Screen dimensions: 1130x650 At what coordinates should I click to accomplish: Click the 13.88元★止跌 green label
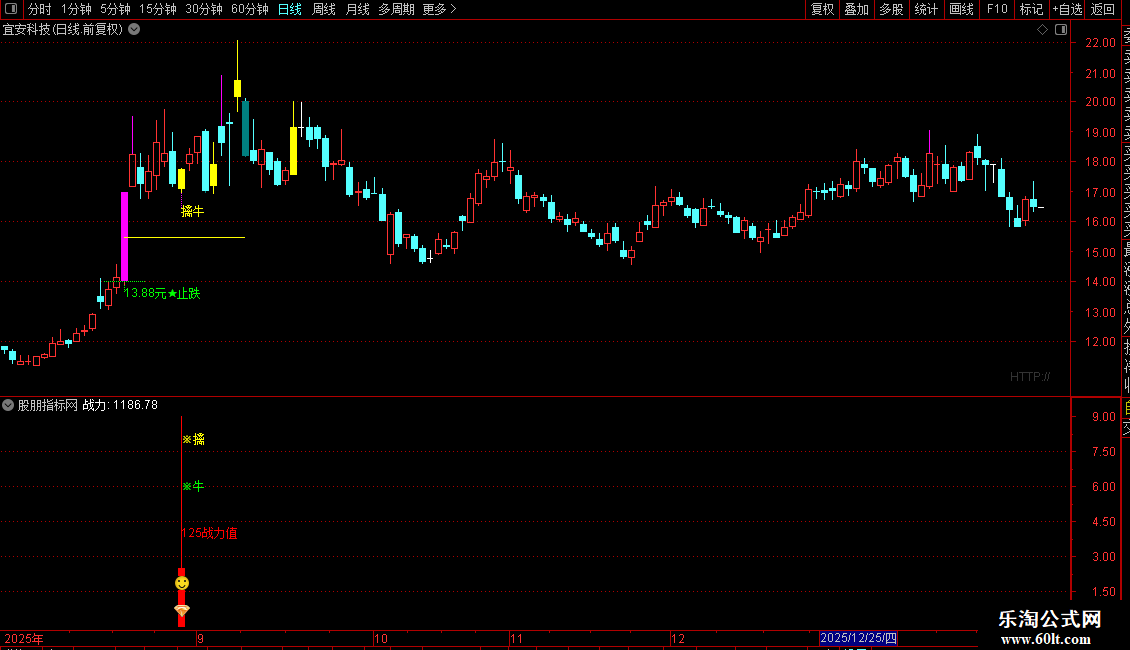click(x=162, y=293)
